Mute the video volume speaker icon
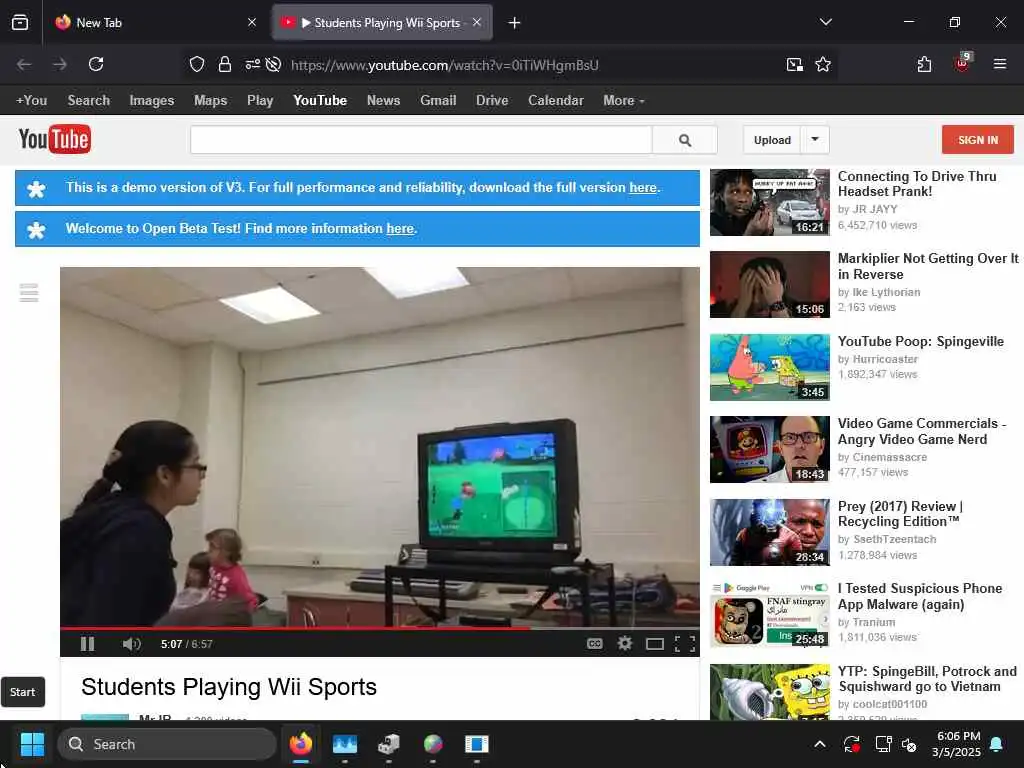This screenshot has height=768, width=1024. (x=131, y=644)
